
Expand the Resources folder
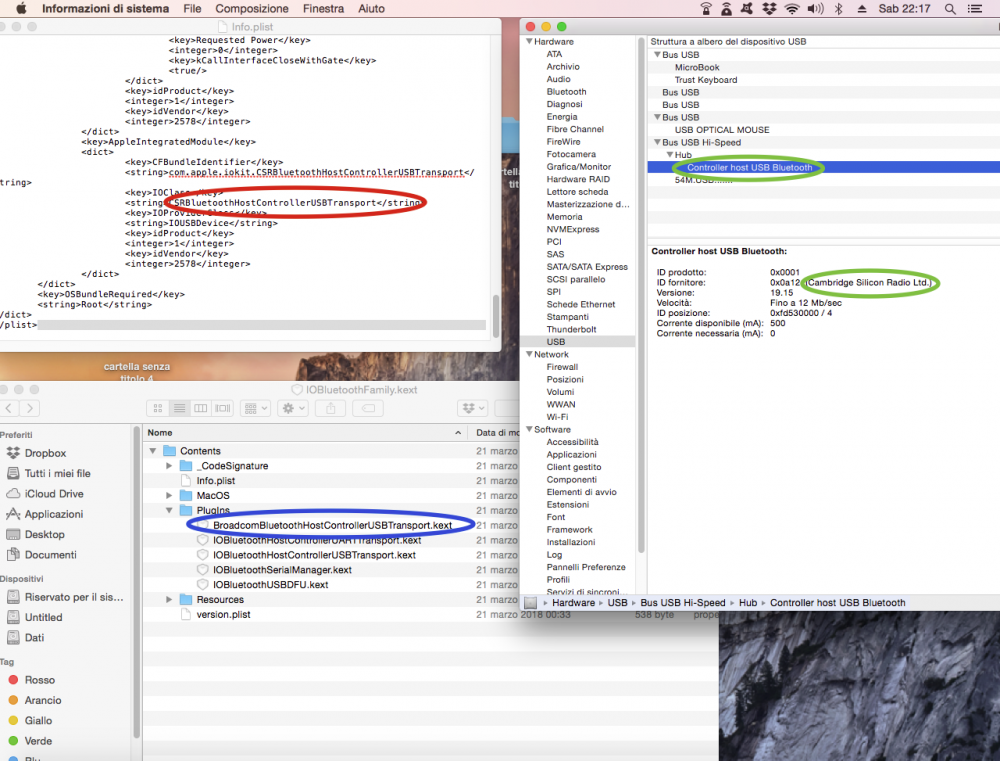(169, 600)
